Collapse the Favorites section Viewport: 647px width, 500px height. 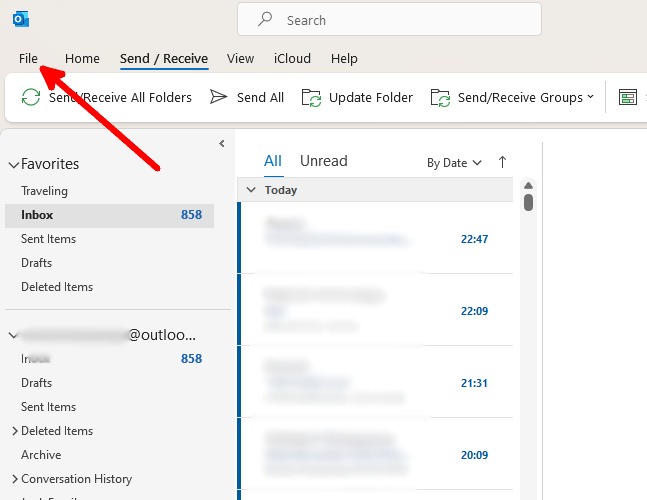click(x=14, y=165)
